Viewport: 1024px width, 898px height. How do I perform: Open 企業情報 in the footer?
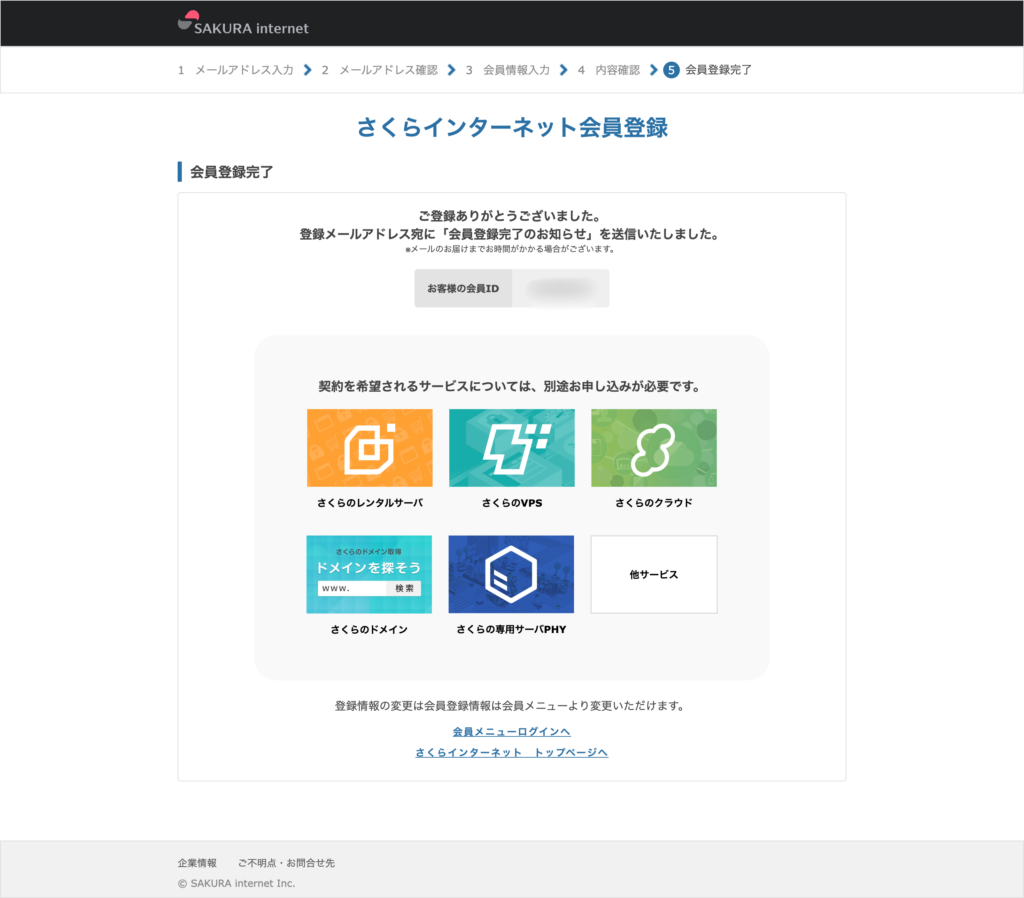click(197, 863)
